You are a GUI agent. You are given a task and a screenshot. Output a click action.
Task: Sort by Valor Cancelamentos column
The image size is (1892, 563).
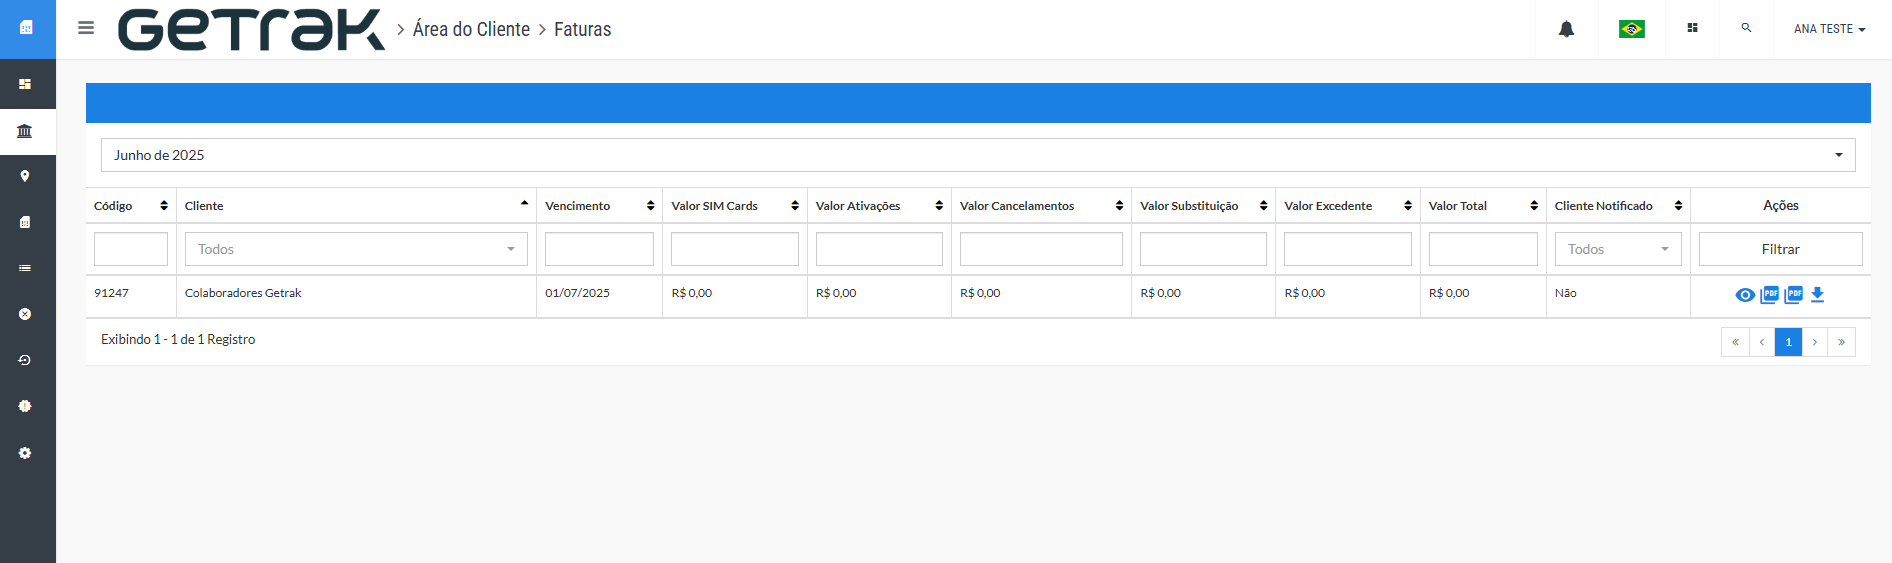(x=1041, y=206)
